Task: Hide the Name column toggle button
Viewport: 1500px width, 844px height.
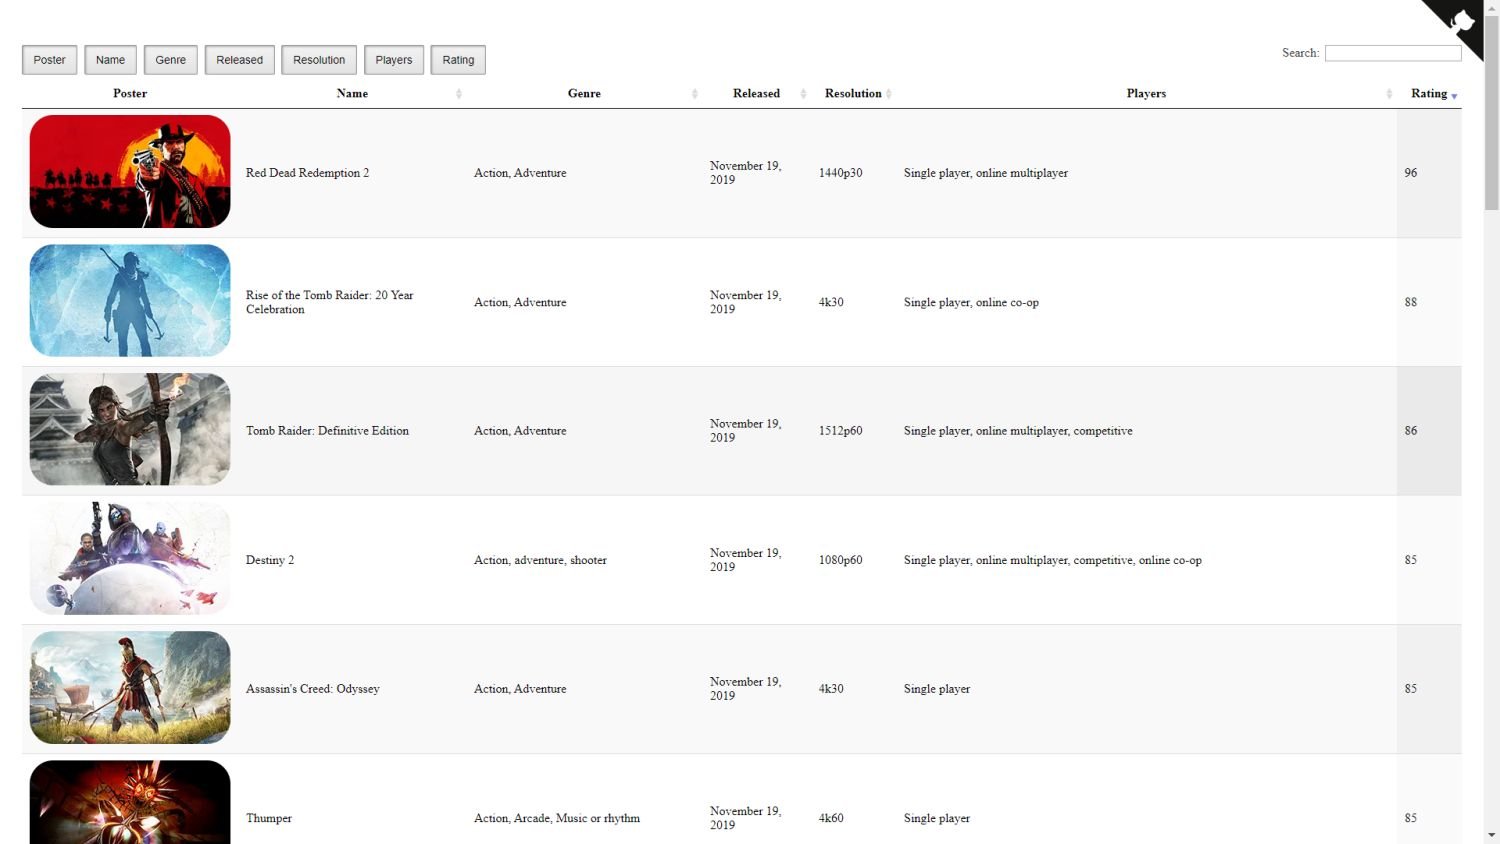Action: pyautogui.click(x=110, y=60)
